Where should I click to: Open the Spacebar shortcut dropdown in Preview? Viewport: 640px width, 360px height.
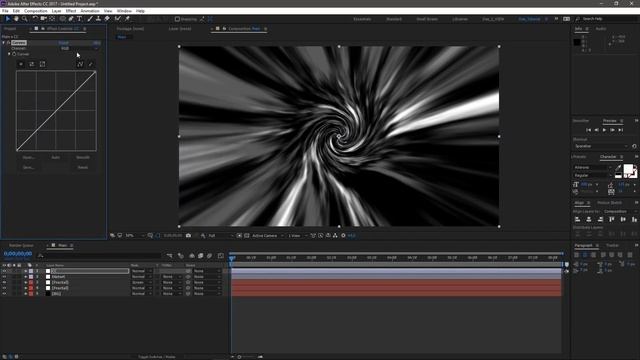click(601, 146)
